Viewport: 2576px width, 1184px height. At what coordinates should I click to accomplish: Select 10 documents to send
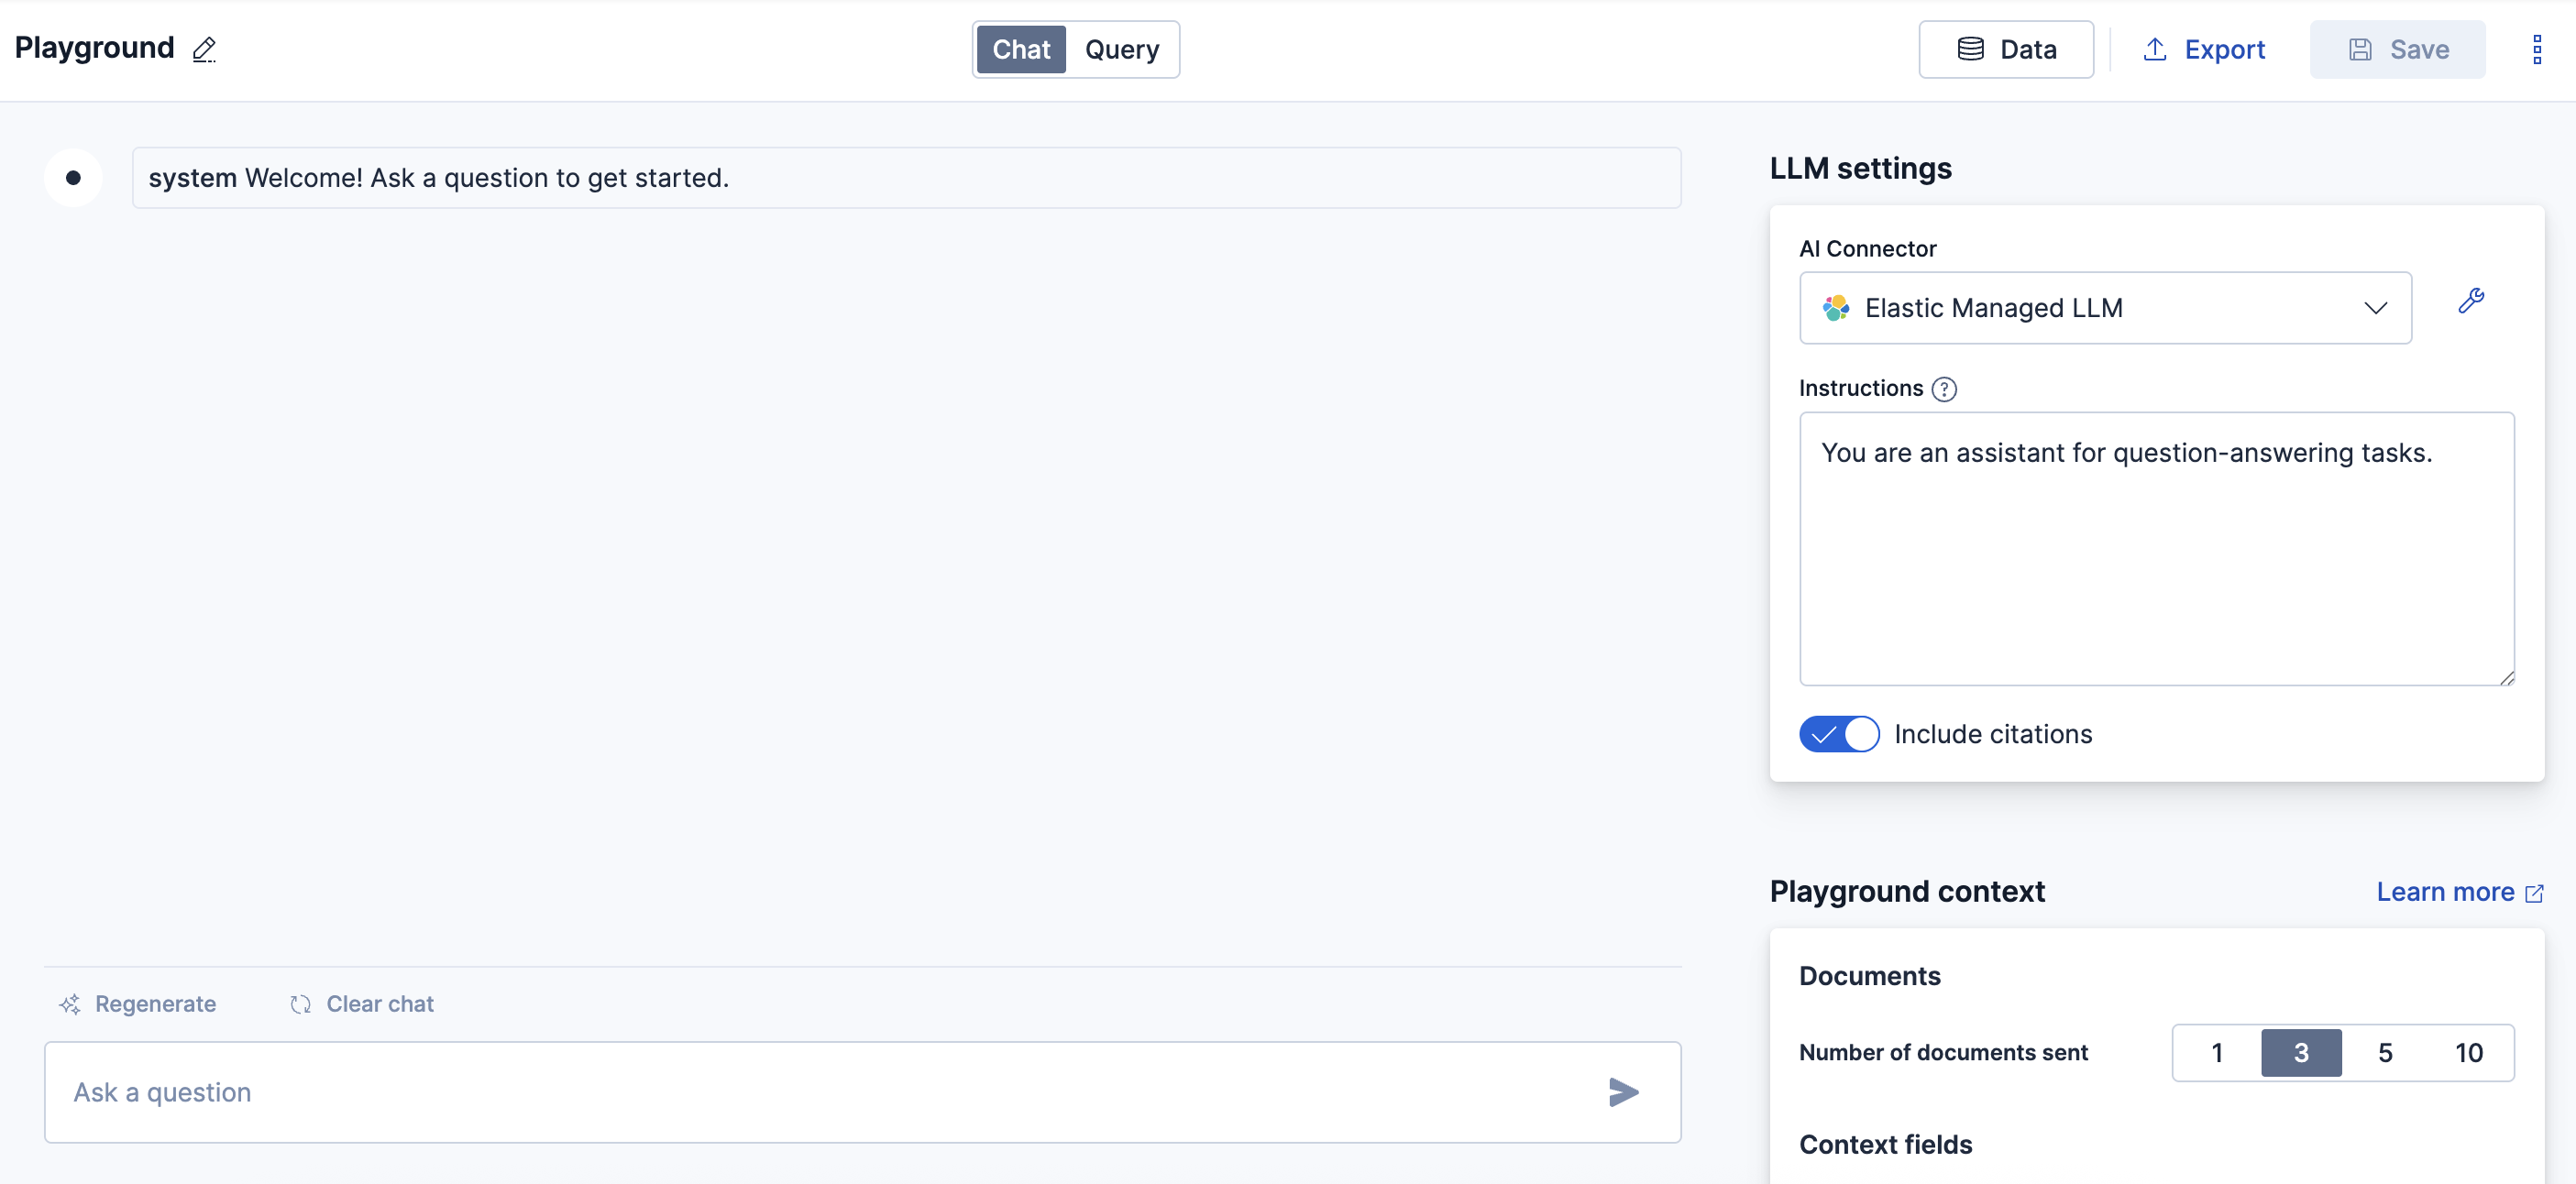pos(2469,1052)
